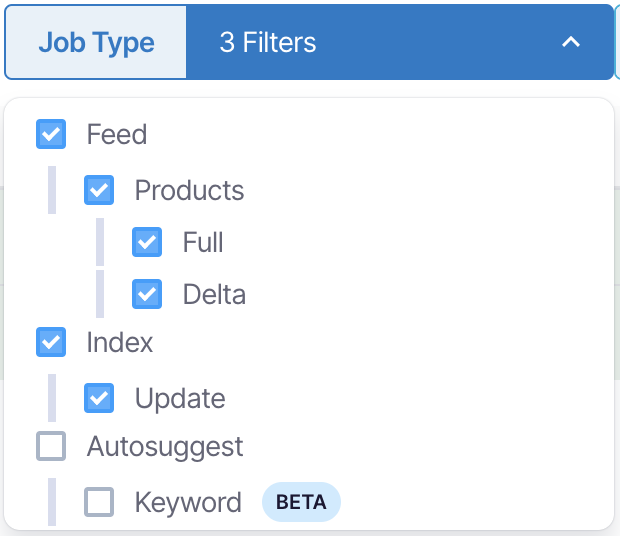Click the "3 Filters" dropdown text
The height and width of the screenshot is (536, 620).
coord(268,43)
